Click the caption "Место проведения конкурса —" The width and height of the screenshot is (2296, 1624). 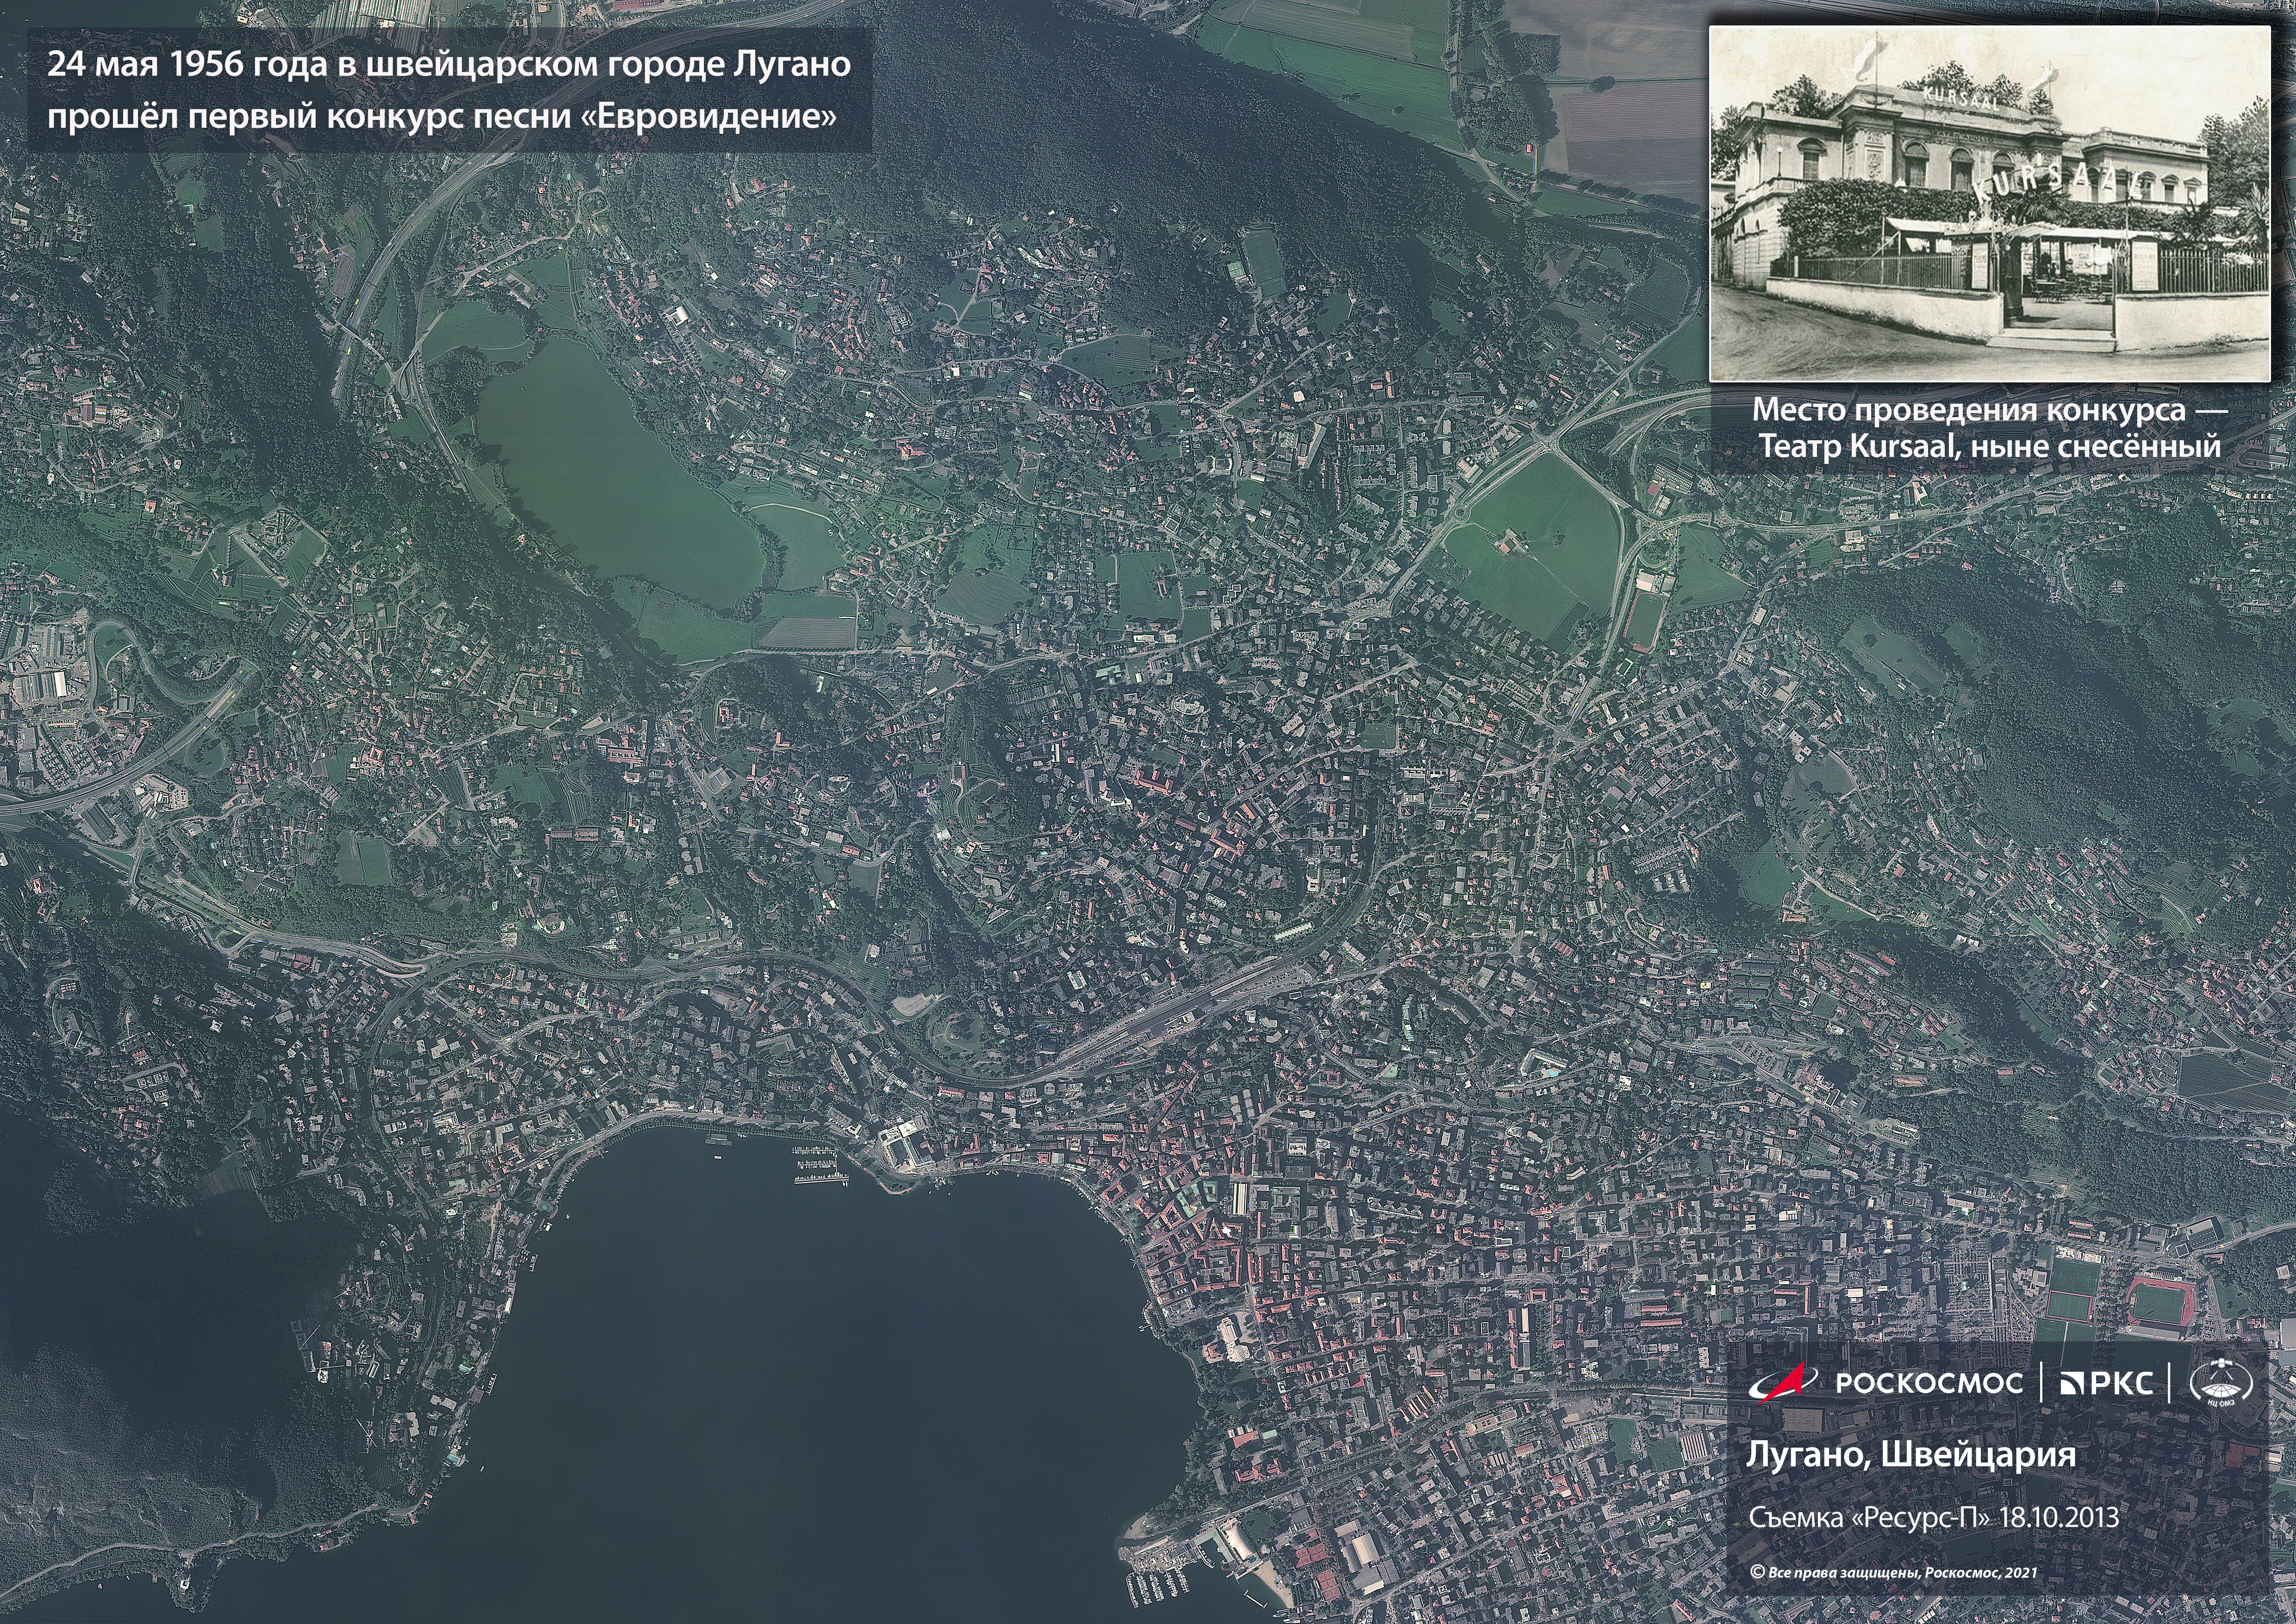coord(1989,412)
